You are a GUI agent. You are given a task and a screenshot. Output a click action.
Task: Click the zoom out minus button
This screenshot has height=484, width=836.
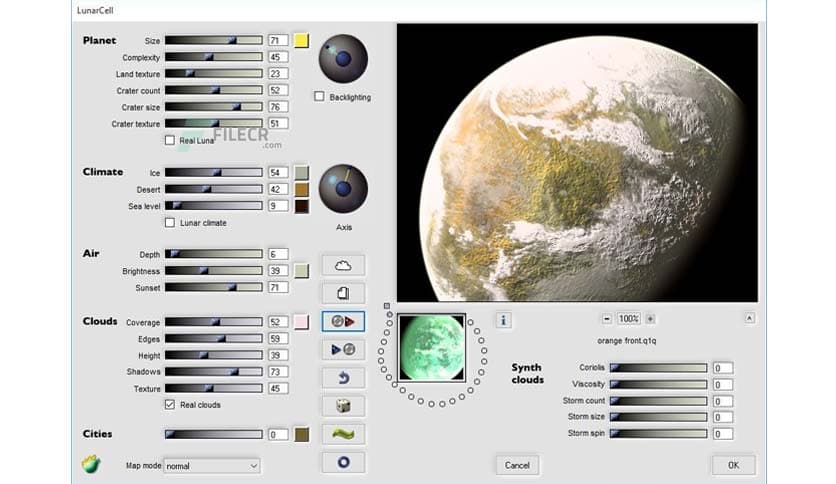(x=607, y=319)
